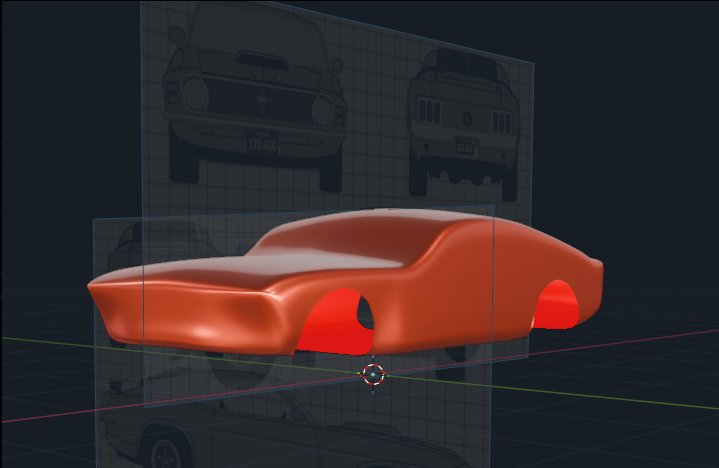Click inside the front wheel arch opening
This screenshot has height=468, width=719.
pyautogui.click(x=337, y=321)
